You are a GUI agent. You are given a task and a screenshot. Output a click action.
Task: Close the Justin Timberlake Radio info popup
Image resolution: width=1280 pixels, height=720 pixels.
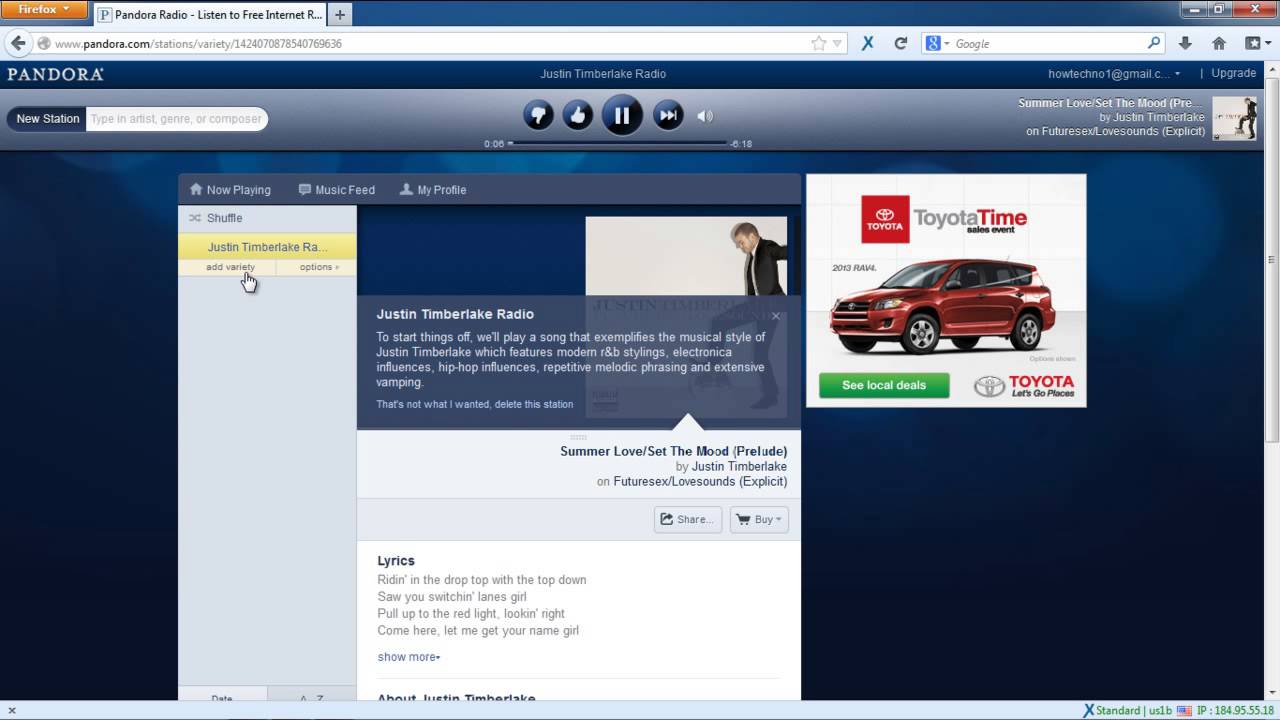[775, 316]
